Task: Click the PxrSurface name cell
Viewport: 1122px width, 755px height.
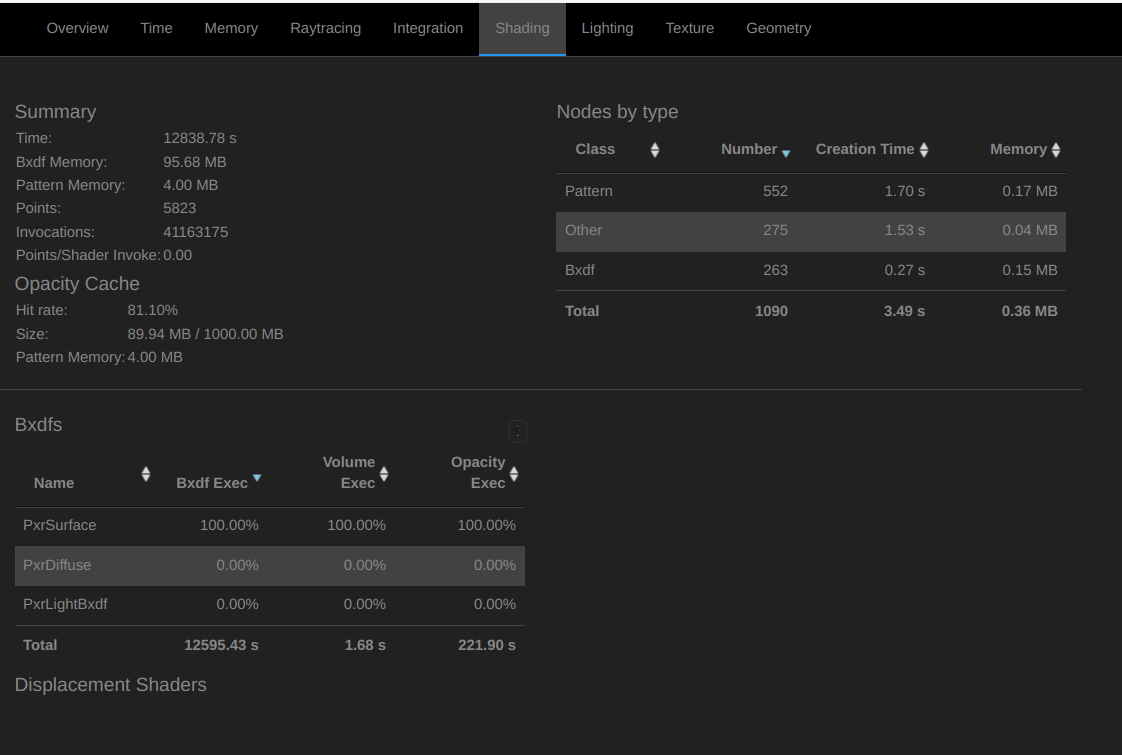Action: pos(59,525)
